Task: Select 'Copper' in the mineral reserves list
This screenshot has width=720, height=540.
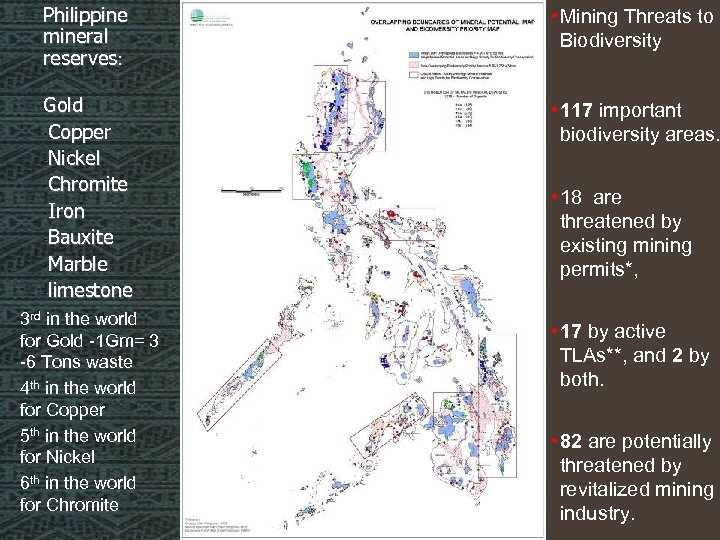Action: click(79, 132)
